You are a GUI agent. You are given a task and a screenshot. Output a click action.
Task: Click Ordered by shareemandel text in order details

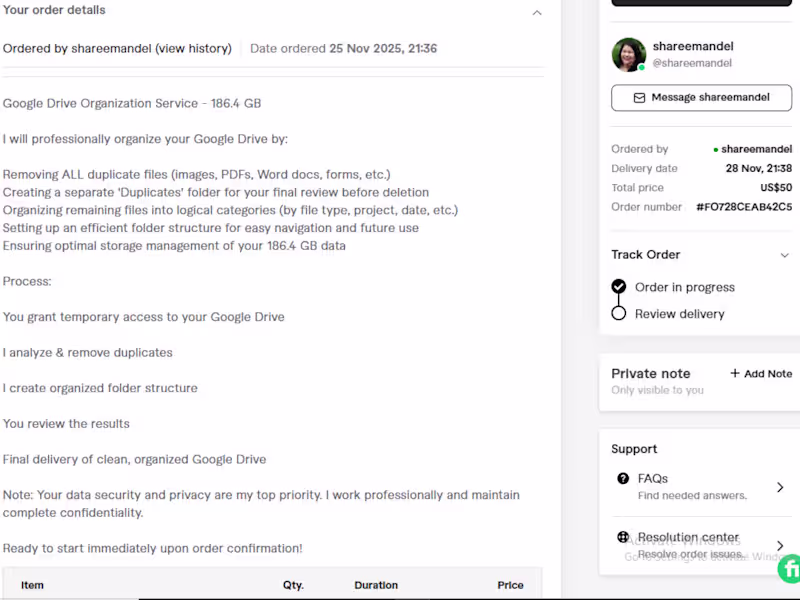[x=77, y=48]
